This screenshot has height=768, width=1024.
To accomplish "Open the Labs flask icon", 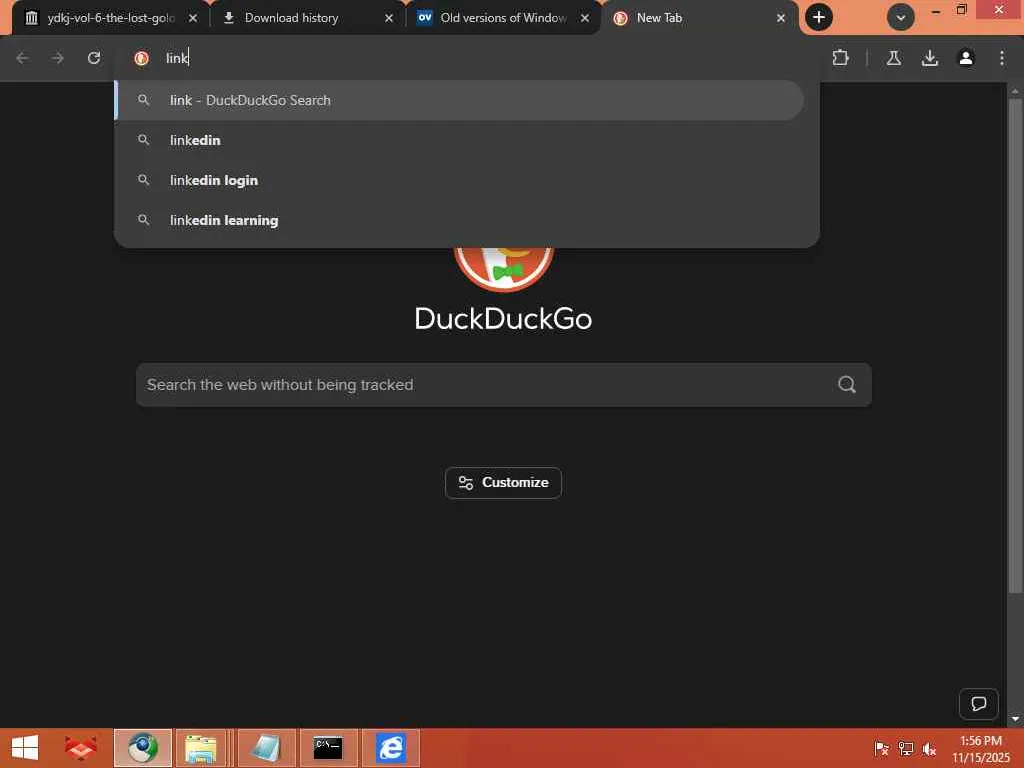I will (x=893, y=58).
